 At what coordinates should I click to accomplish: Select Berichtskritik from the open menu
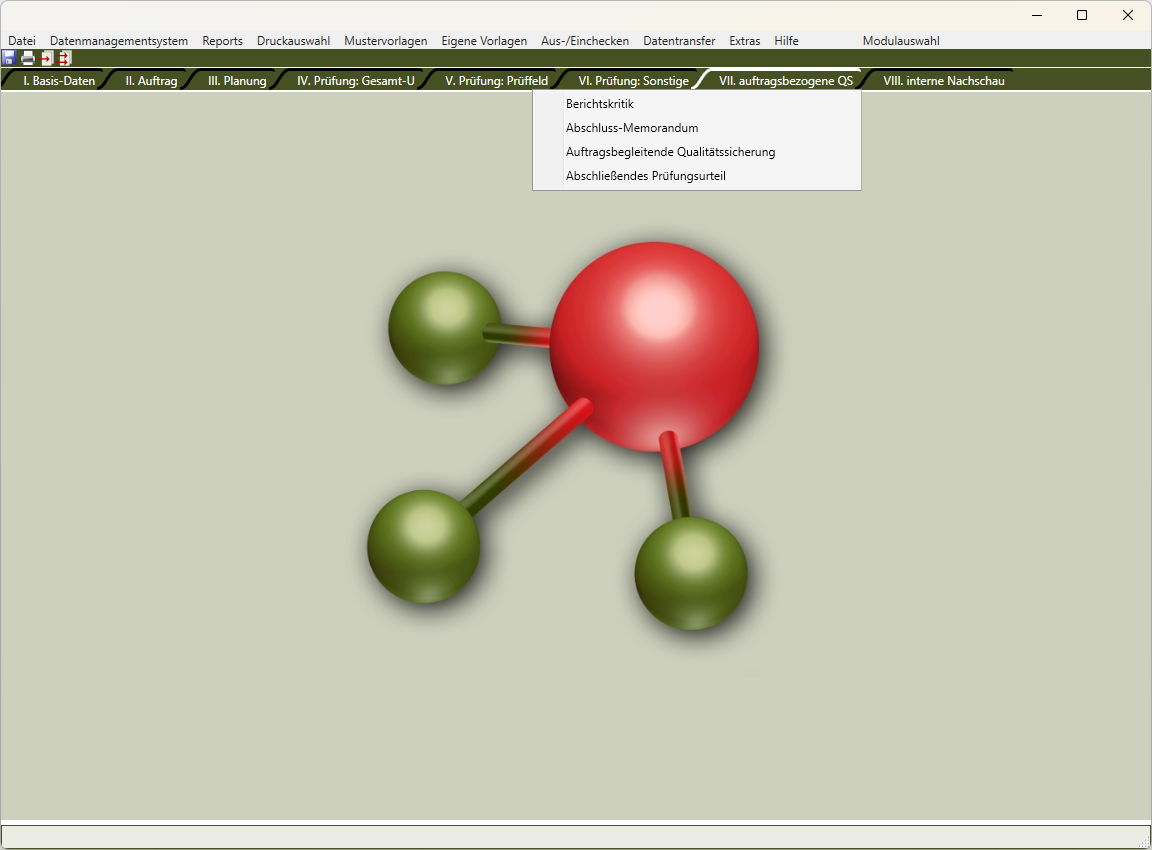coord(600,104)
